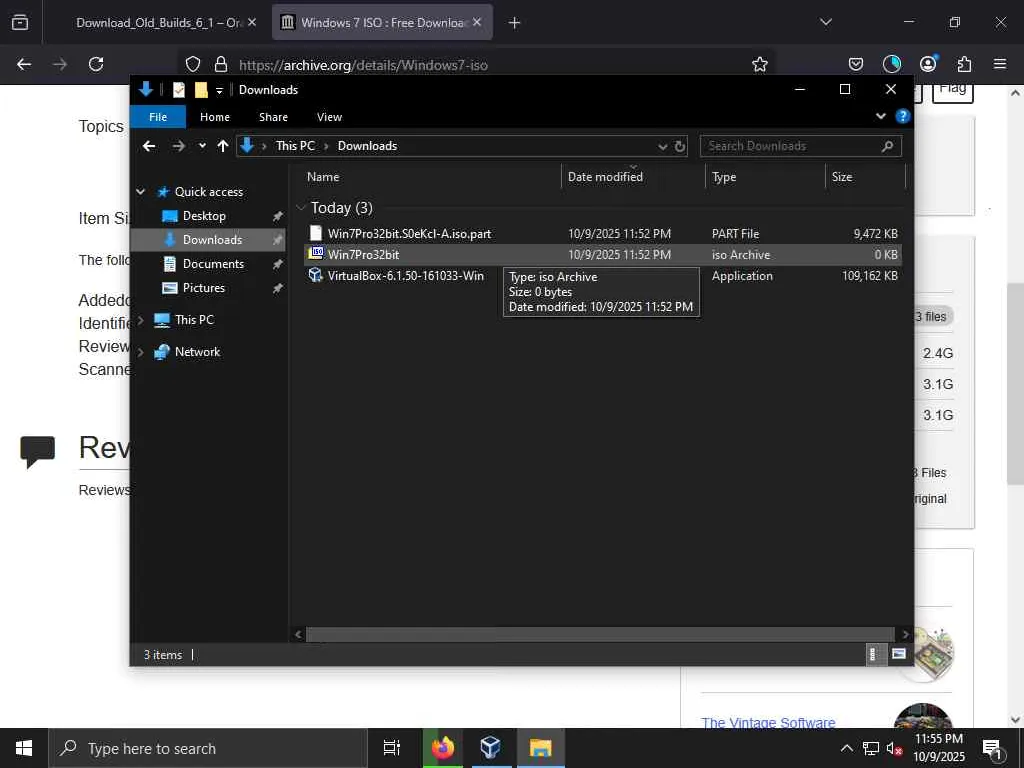Viewport: 1024px width, 768px height.
Task: Click the Properties quick access toolbar icon
Action: point(178,90)
